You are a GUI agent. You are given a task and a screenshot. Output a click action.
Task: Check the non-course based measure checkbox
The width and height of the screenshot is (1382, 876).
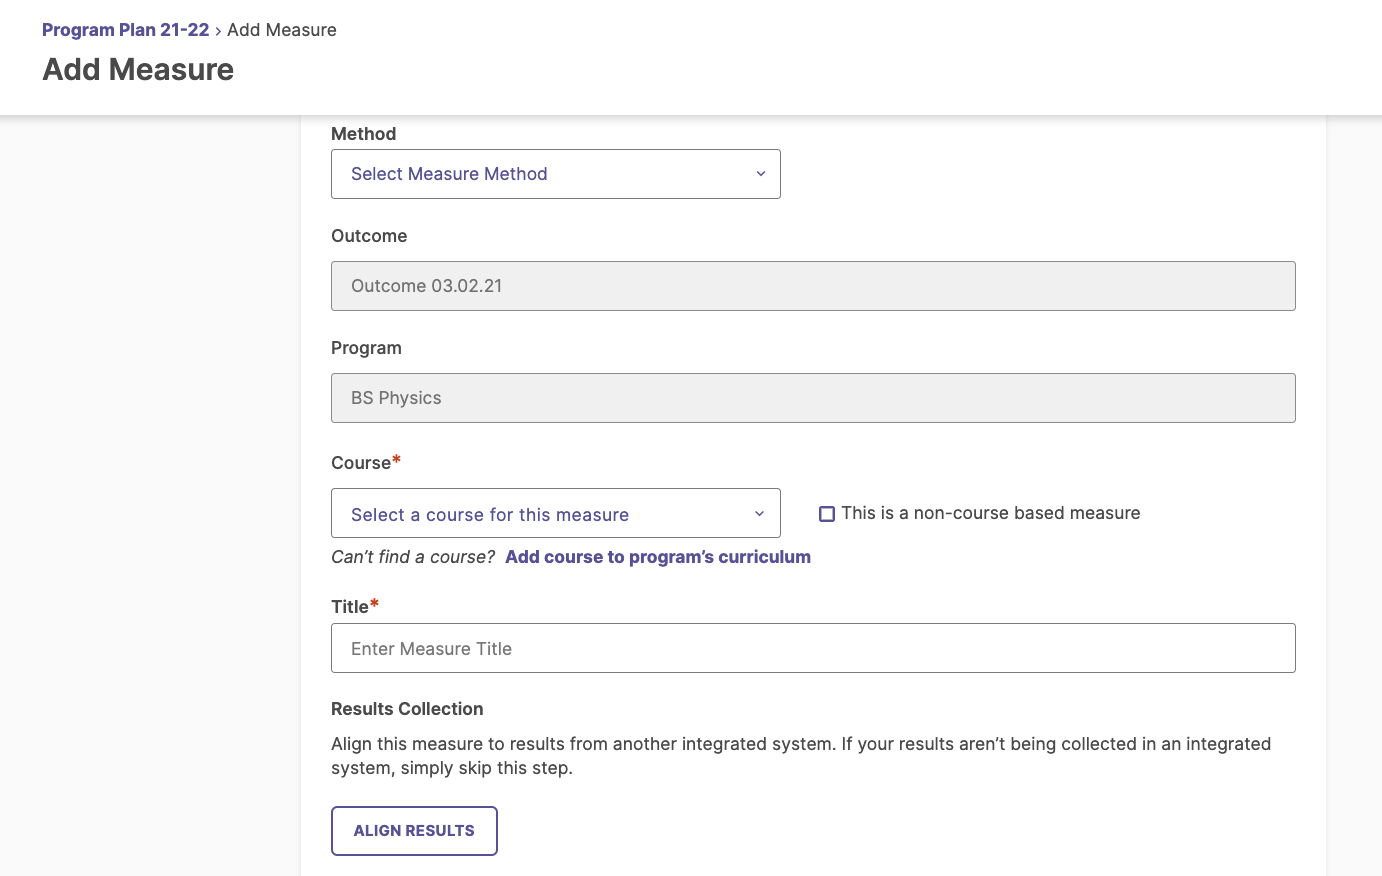pos(827,514)
